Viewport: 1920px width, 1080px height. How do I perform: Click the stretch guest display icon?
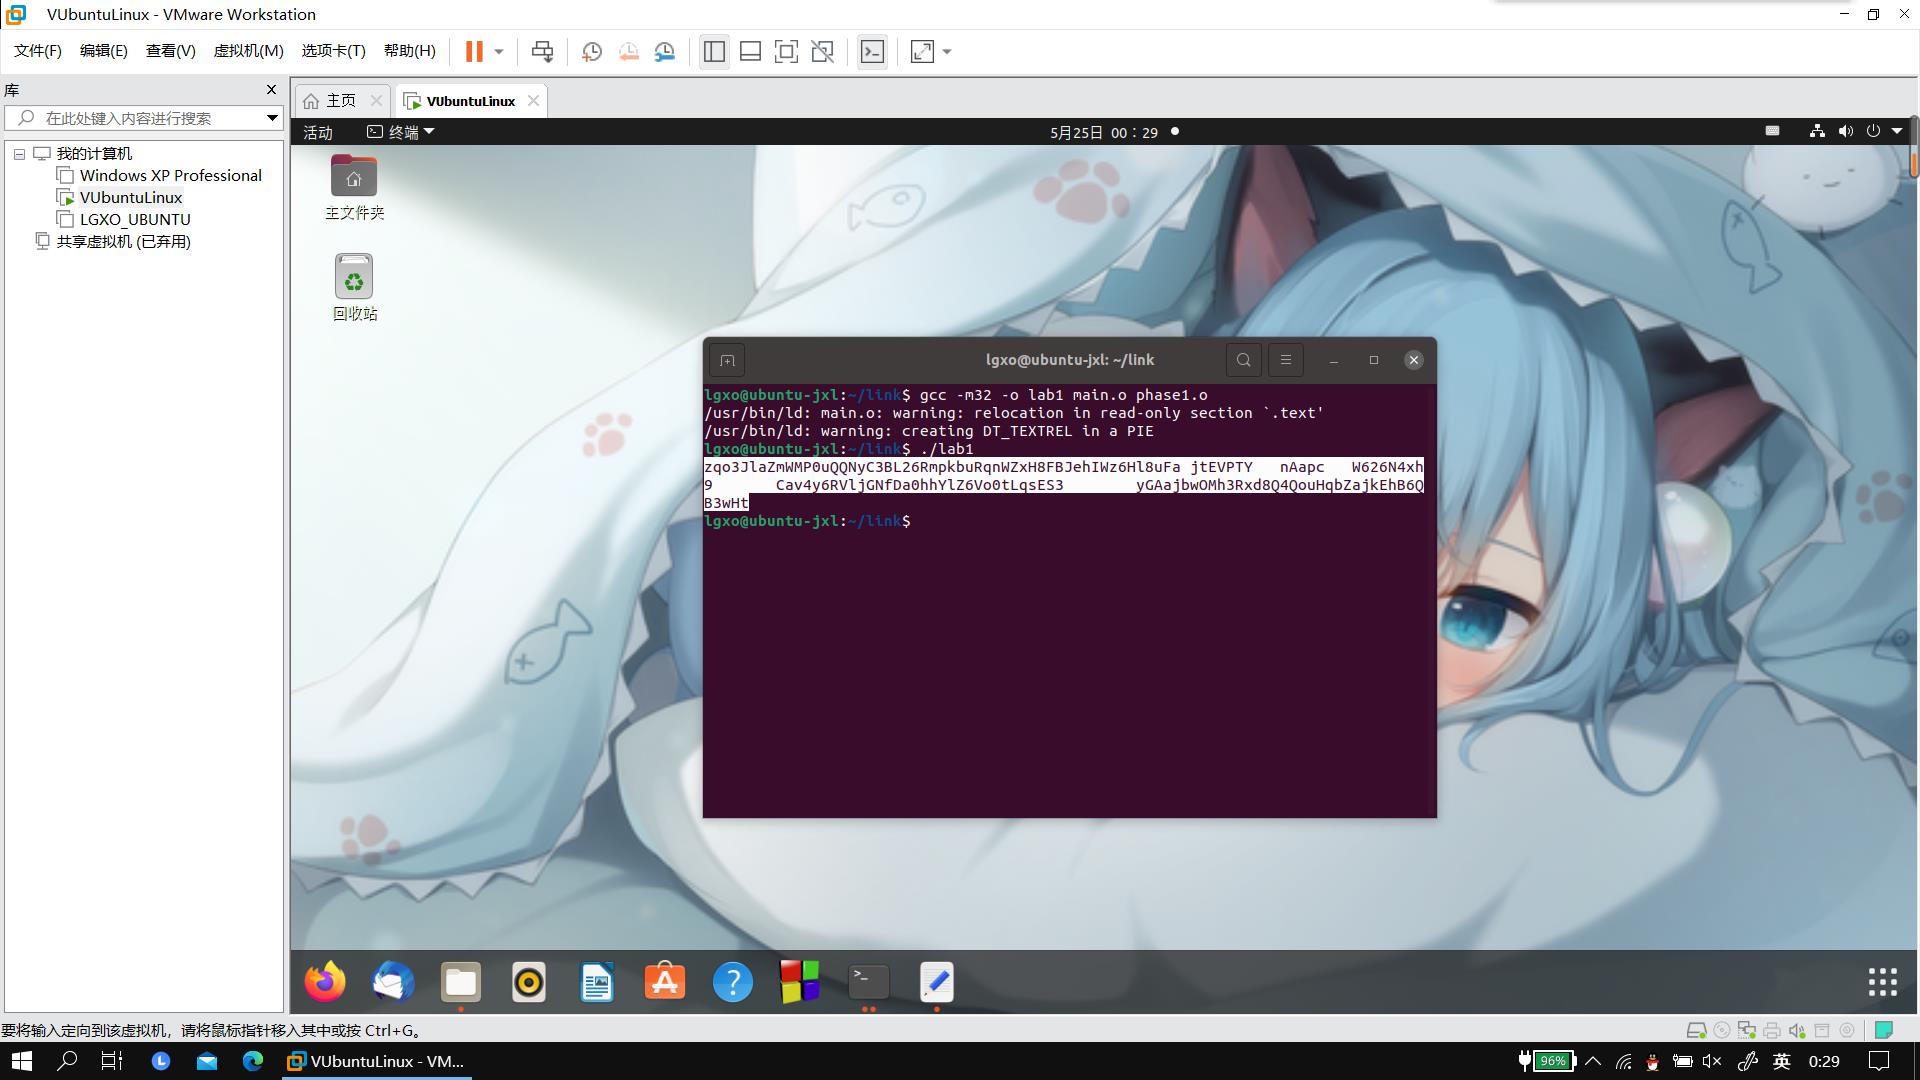tap(922, 51)
